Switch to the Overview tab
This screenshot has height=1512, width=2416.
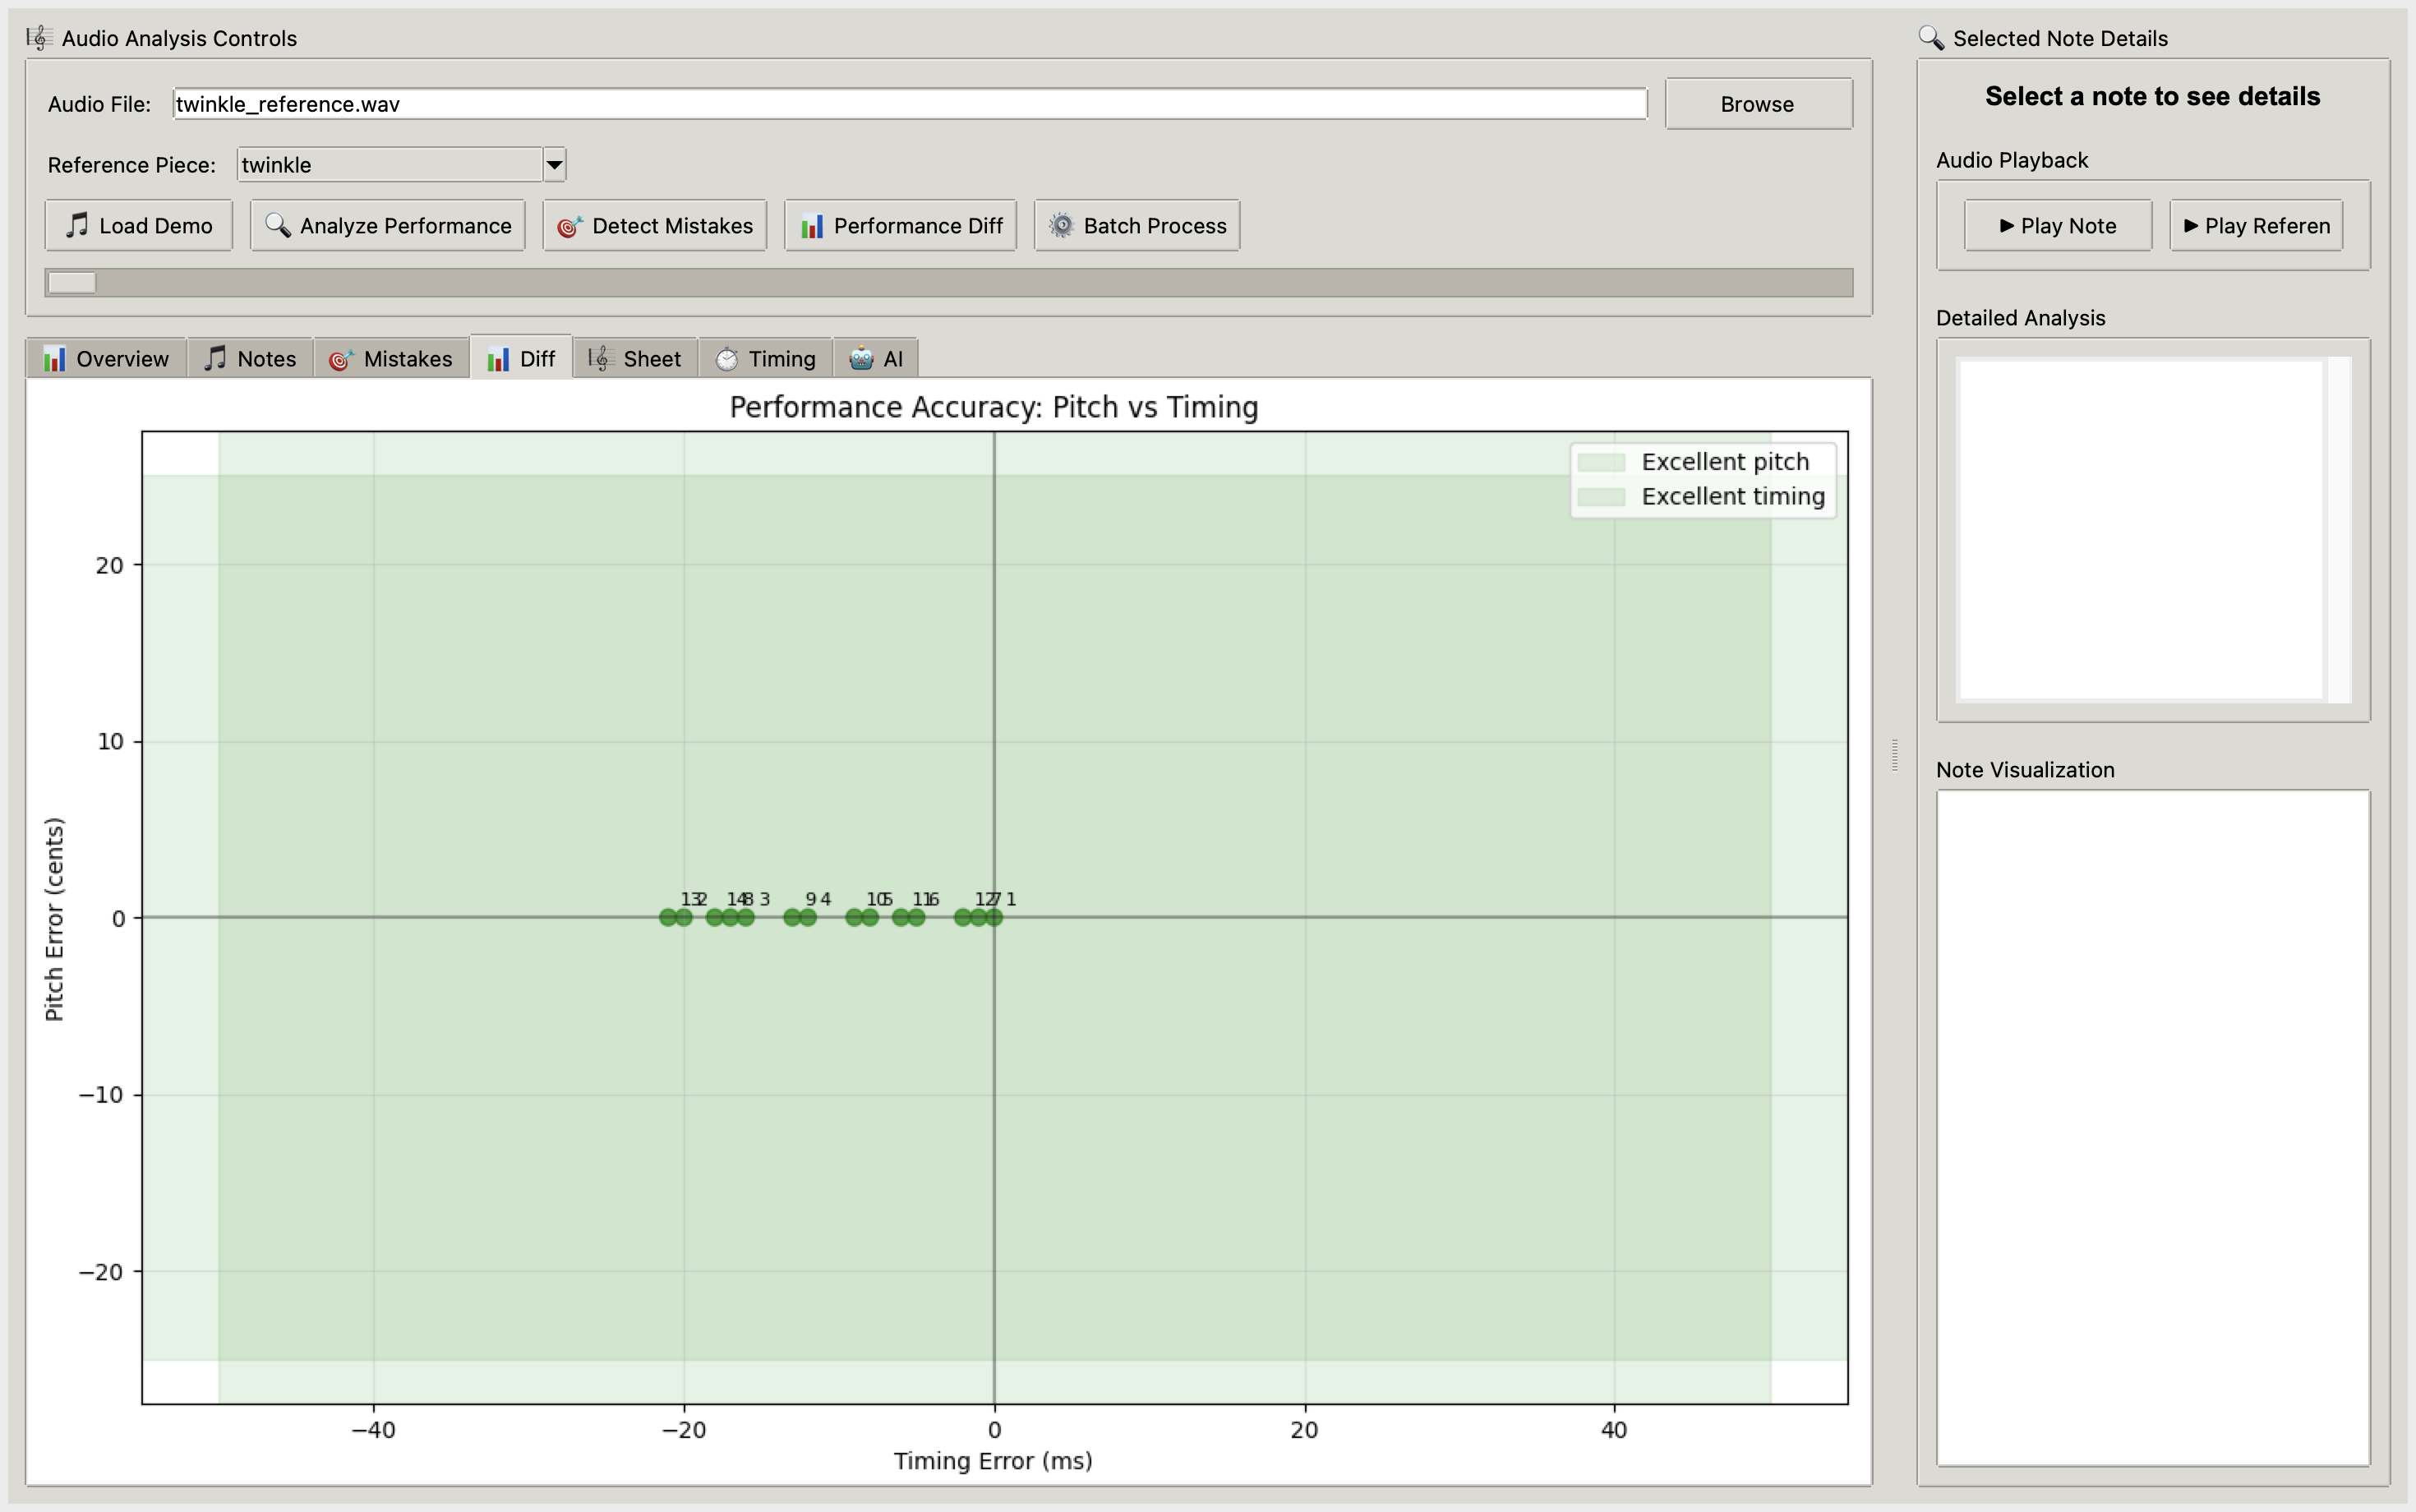[106, 359]
